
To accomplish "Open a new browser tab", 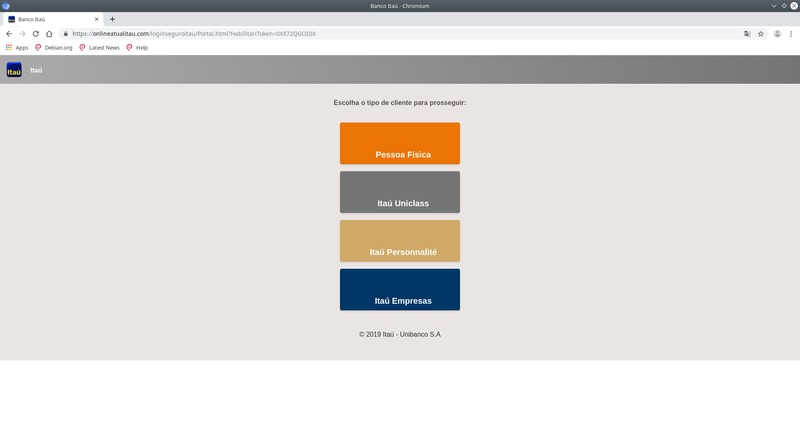I will pos(112,19).
